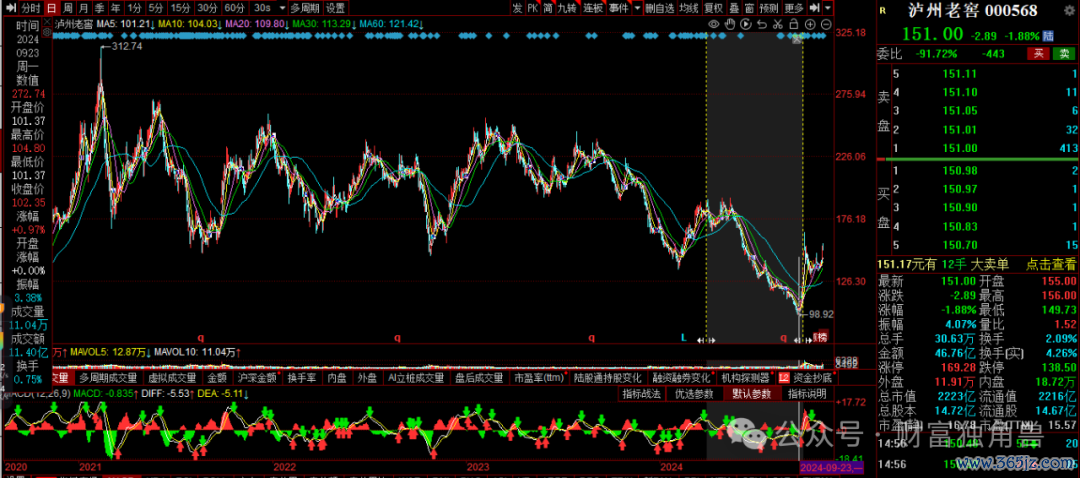
Task: Select the 陆股通持股变化 indicator tab
Action: coord(608,377)
